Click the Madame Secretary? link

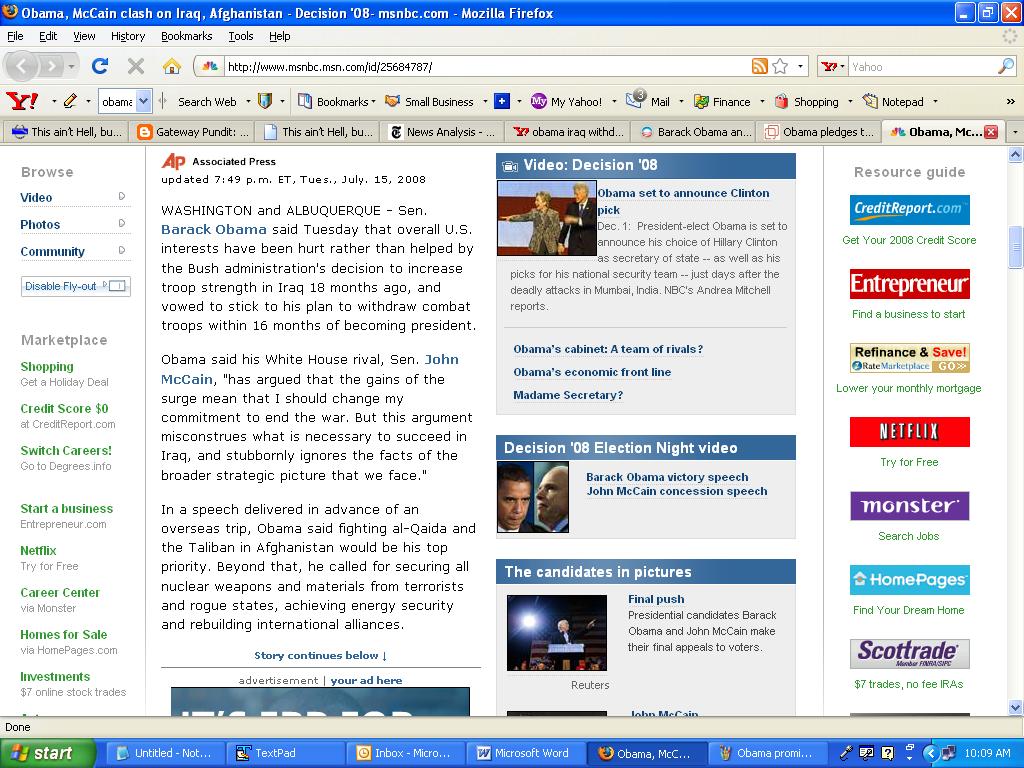tap(568, 395)
